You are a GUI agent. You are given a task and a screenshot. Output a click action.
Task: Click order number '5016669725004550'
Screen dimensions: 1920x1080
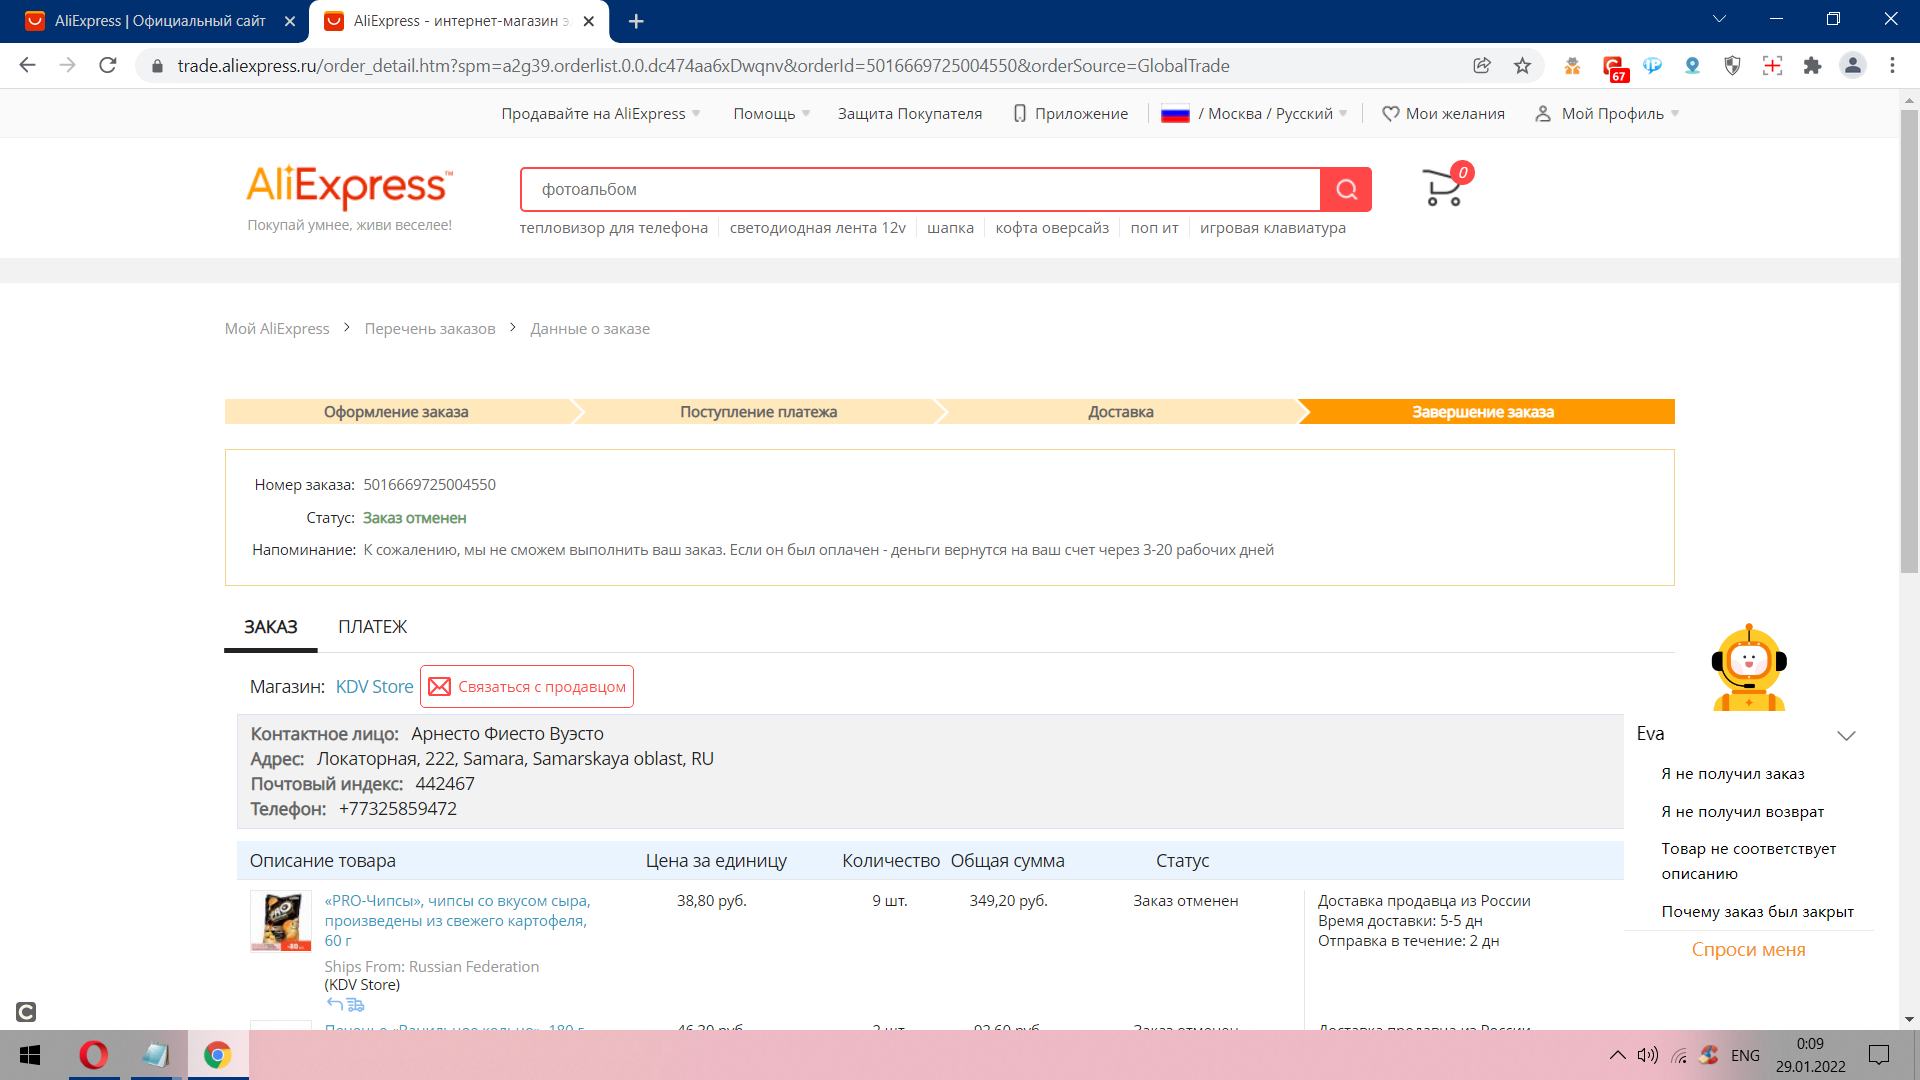[429, 484]
